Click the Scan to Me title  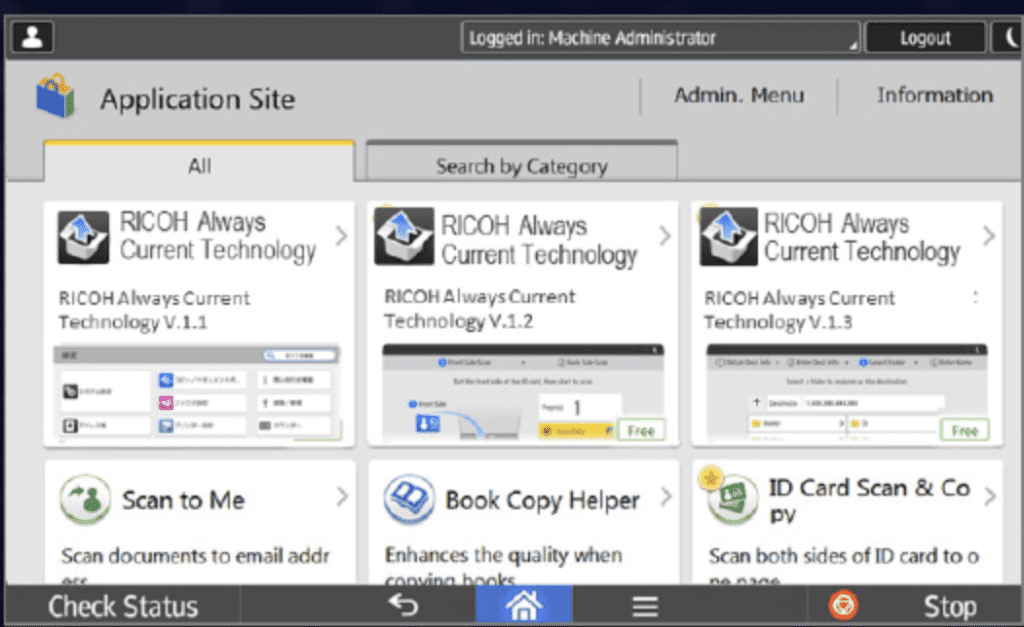click(x=184, y=500)
